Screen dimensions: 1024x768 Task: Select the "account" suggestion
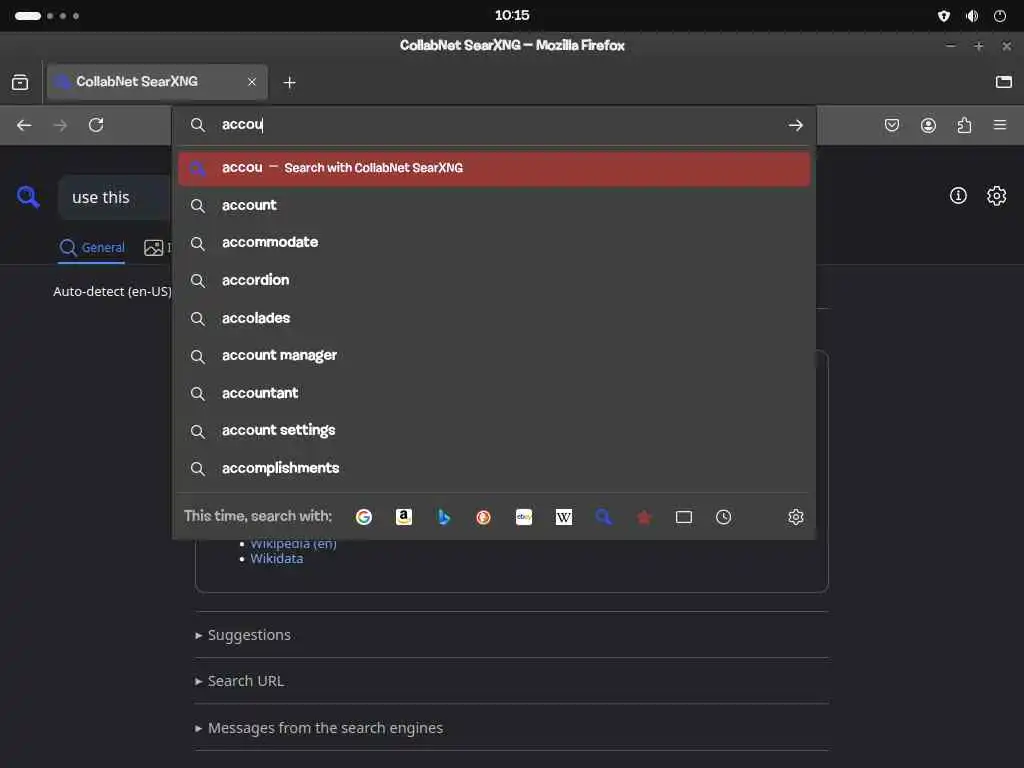coord(494,205)
